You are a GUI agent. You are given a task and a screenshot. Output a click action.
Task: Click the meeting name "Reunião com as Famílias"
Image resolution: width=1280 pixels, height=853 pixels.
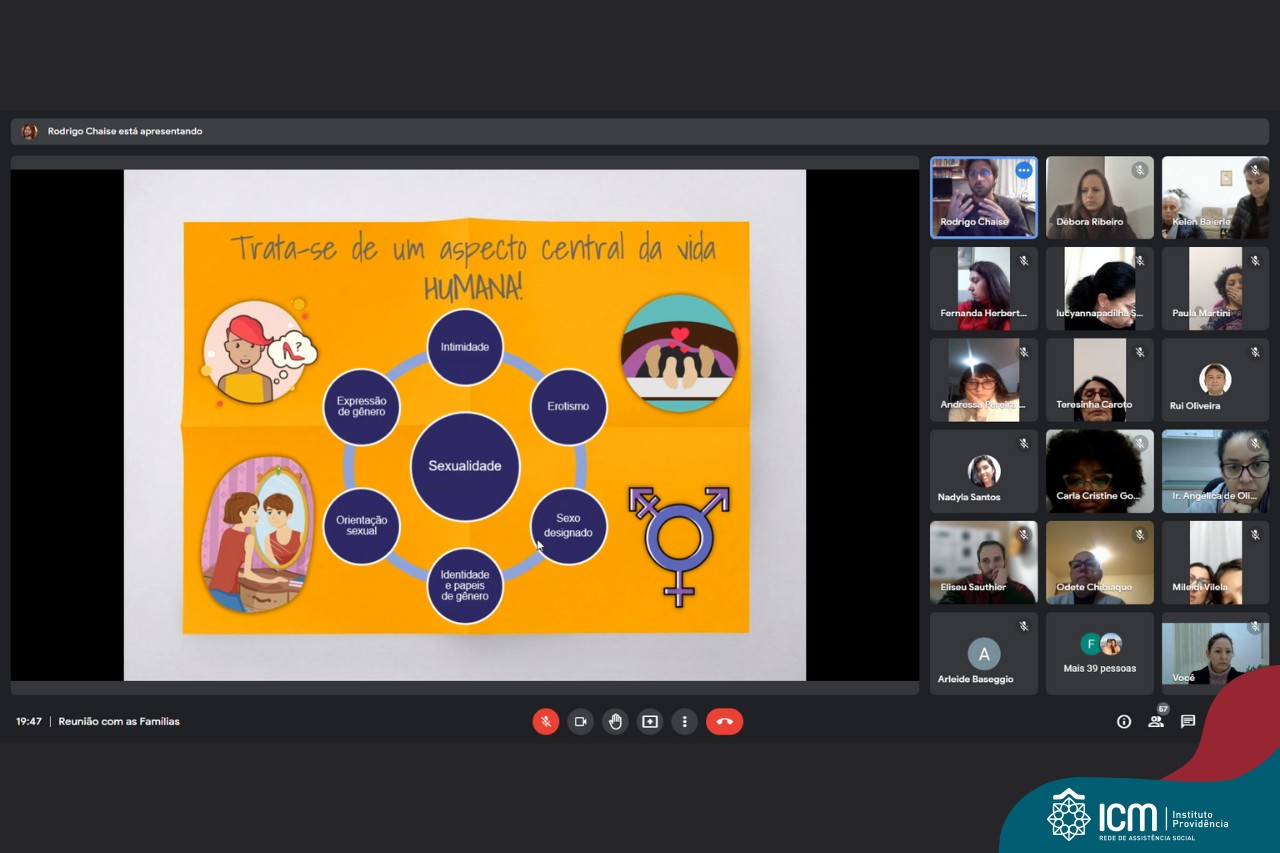pyautogui.click(x=119, y=721)
